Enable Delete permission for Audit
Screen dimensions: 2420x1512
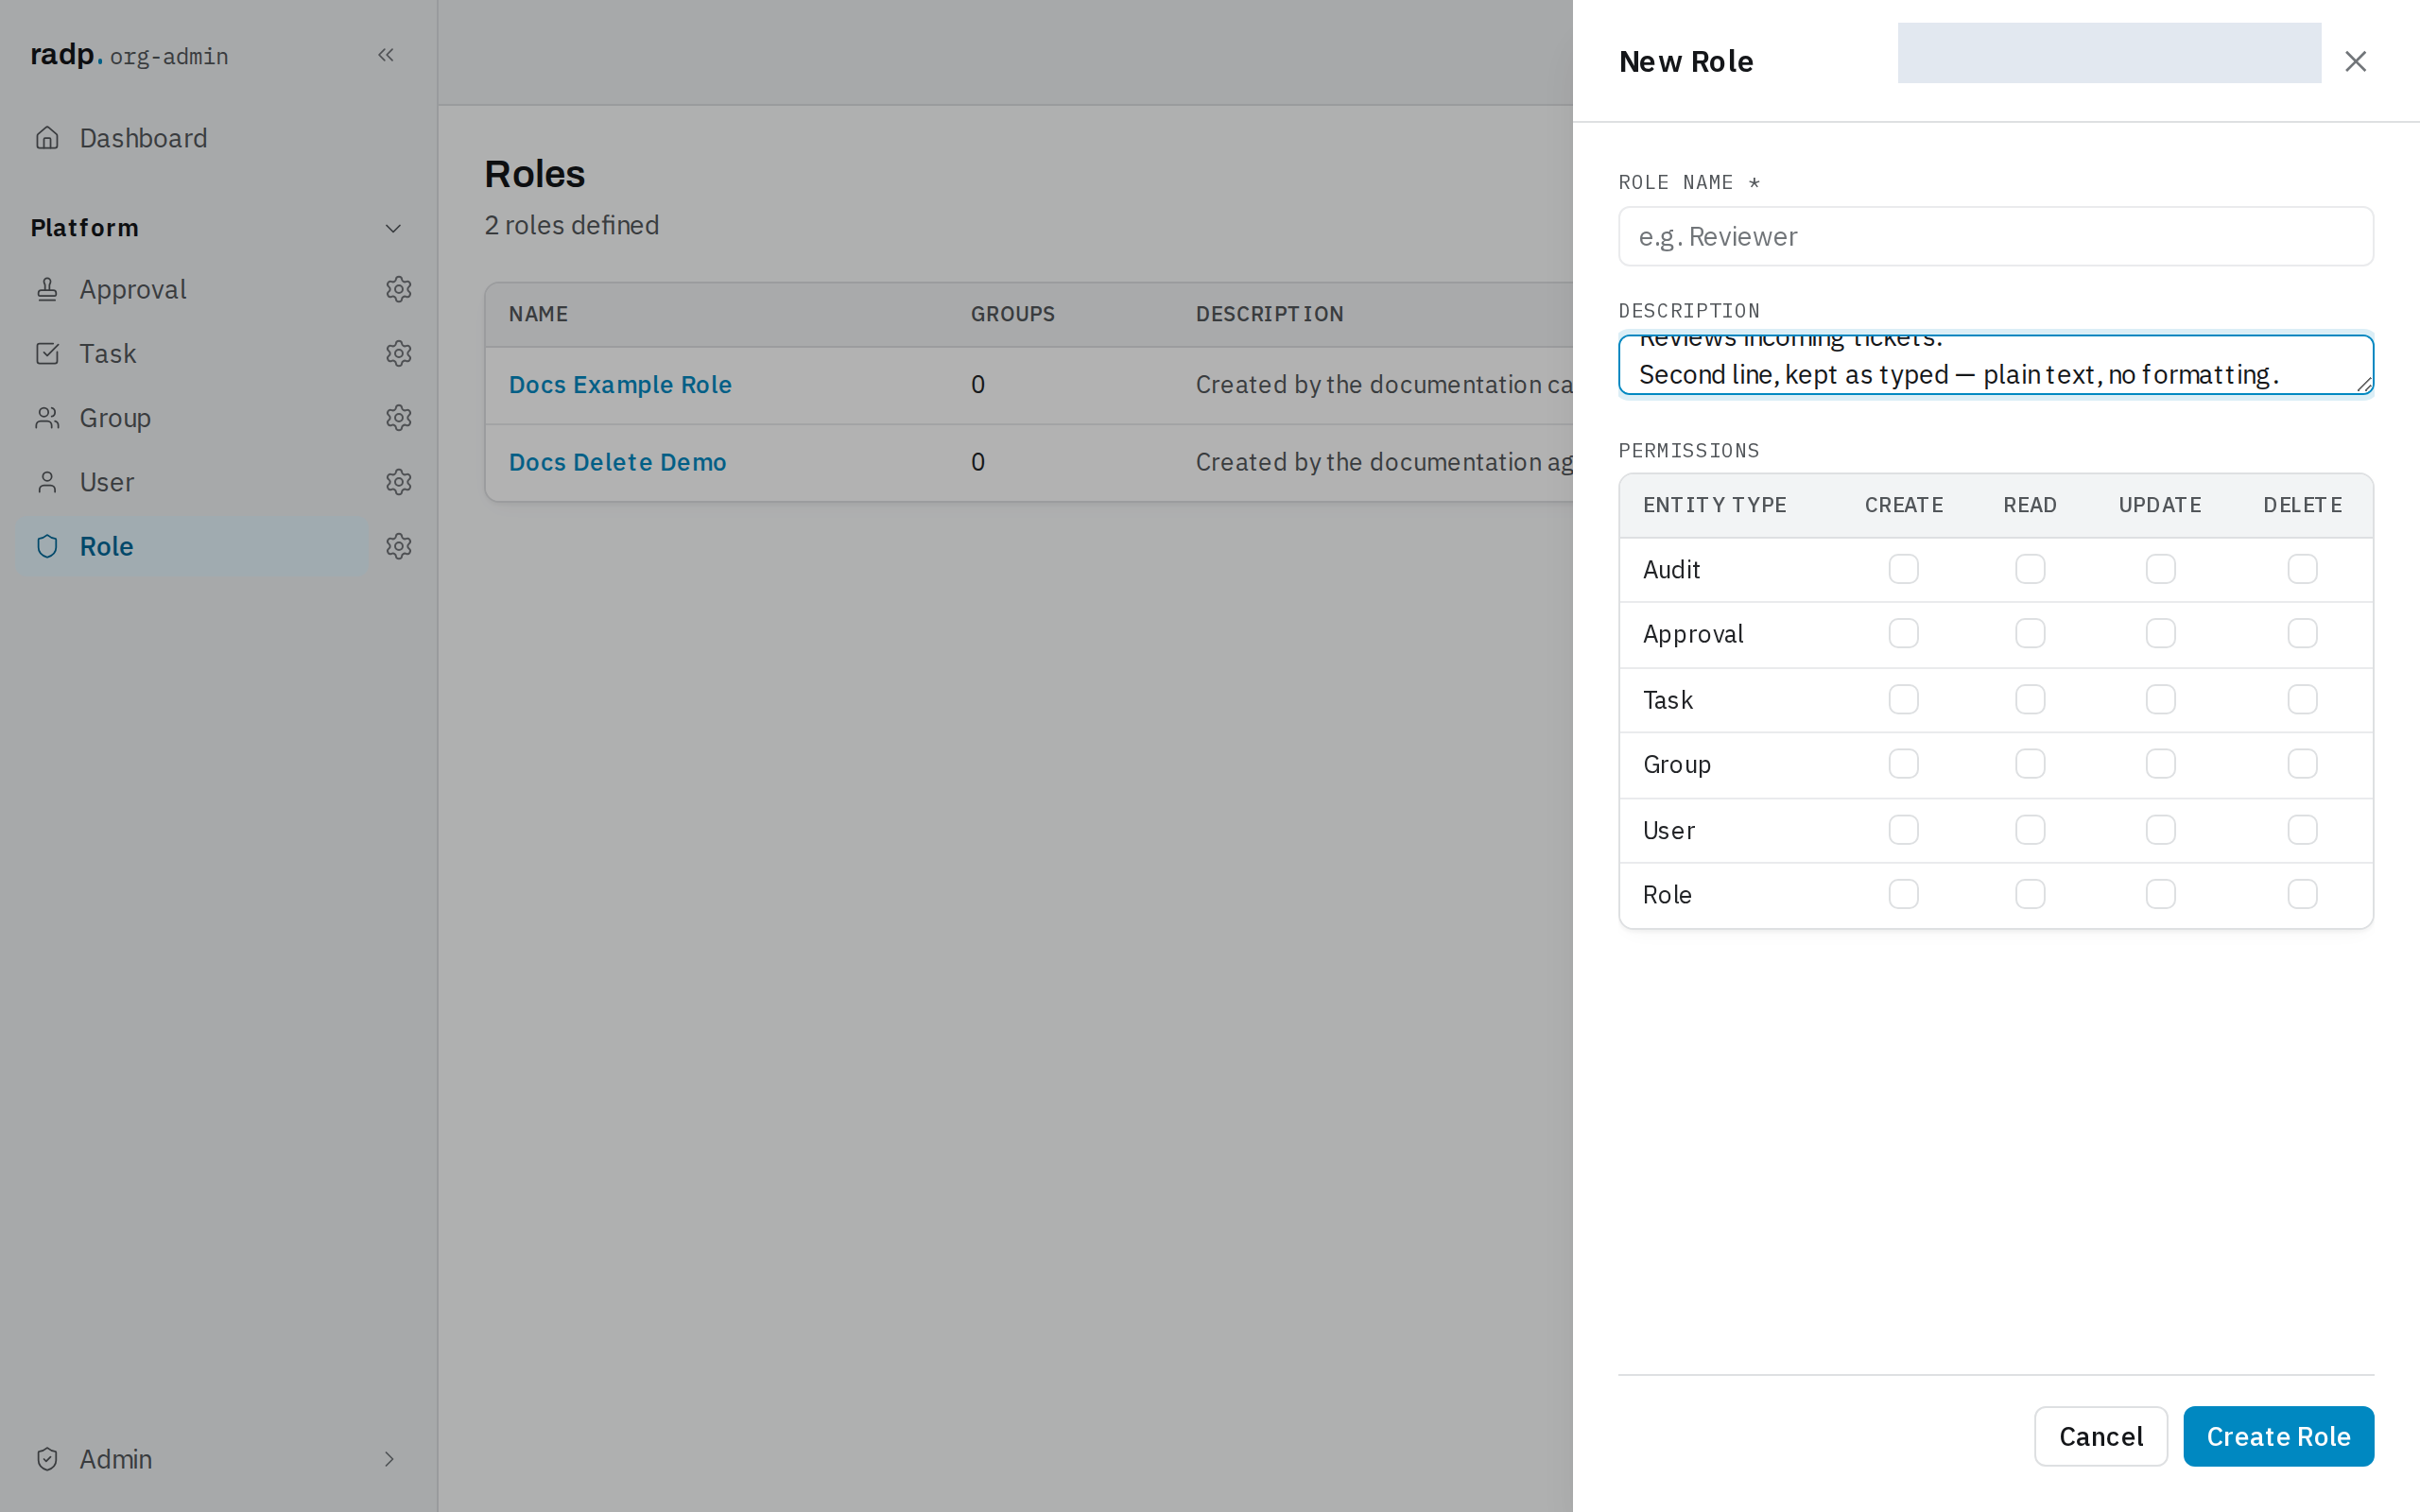tap(2302, 569)
